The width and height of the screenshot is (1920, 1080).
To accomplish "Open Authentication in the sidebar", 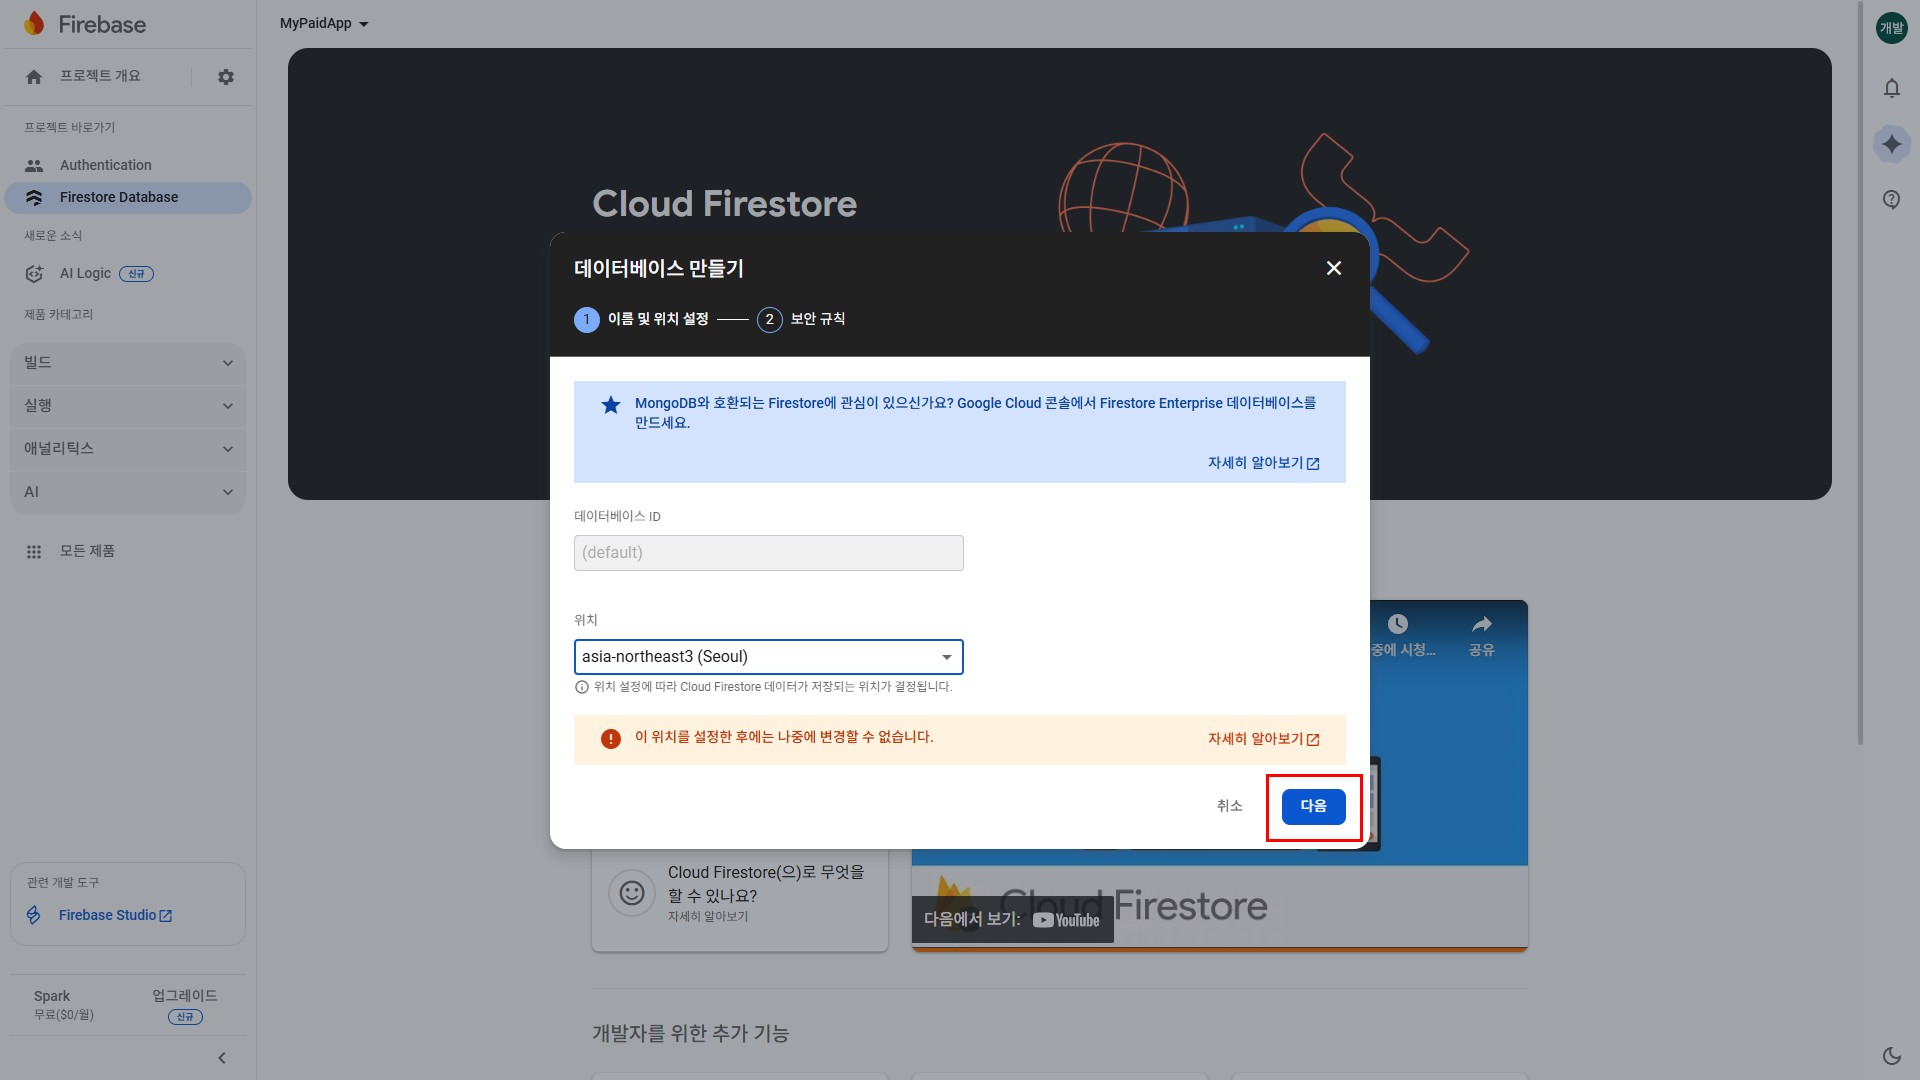I will 105,165.
